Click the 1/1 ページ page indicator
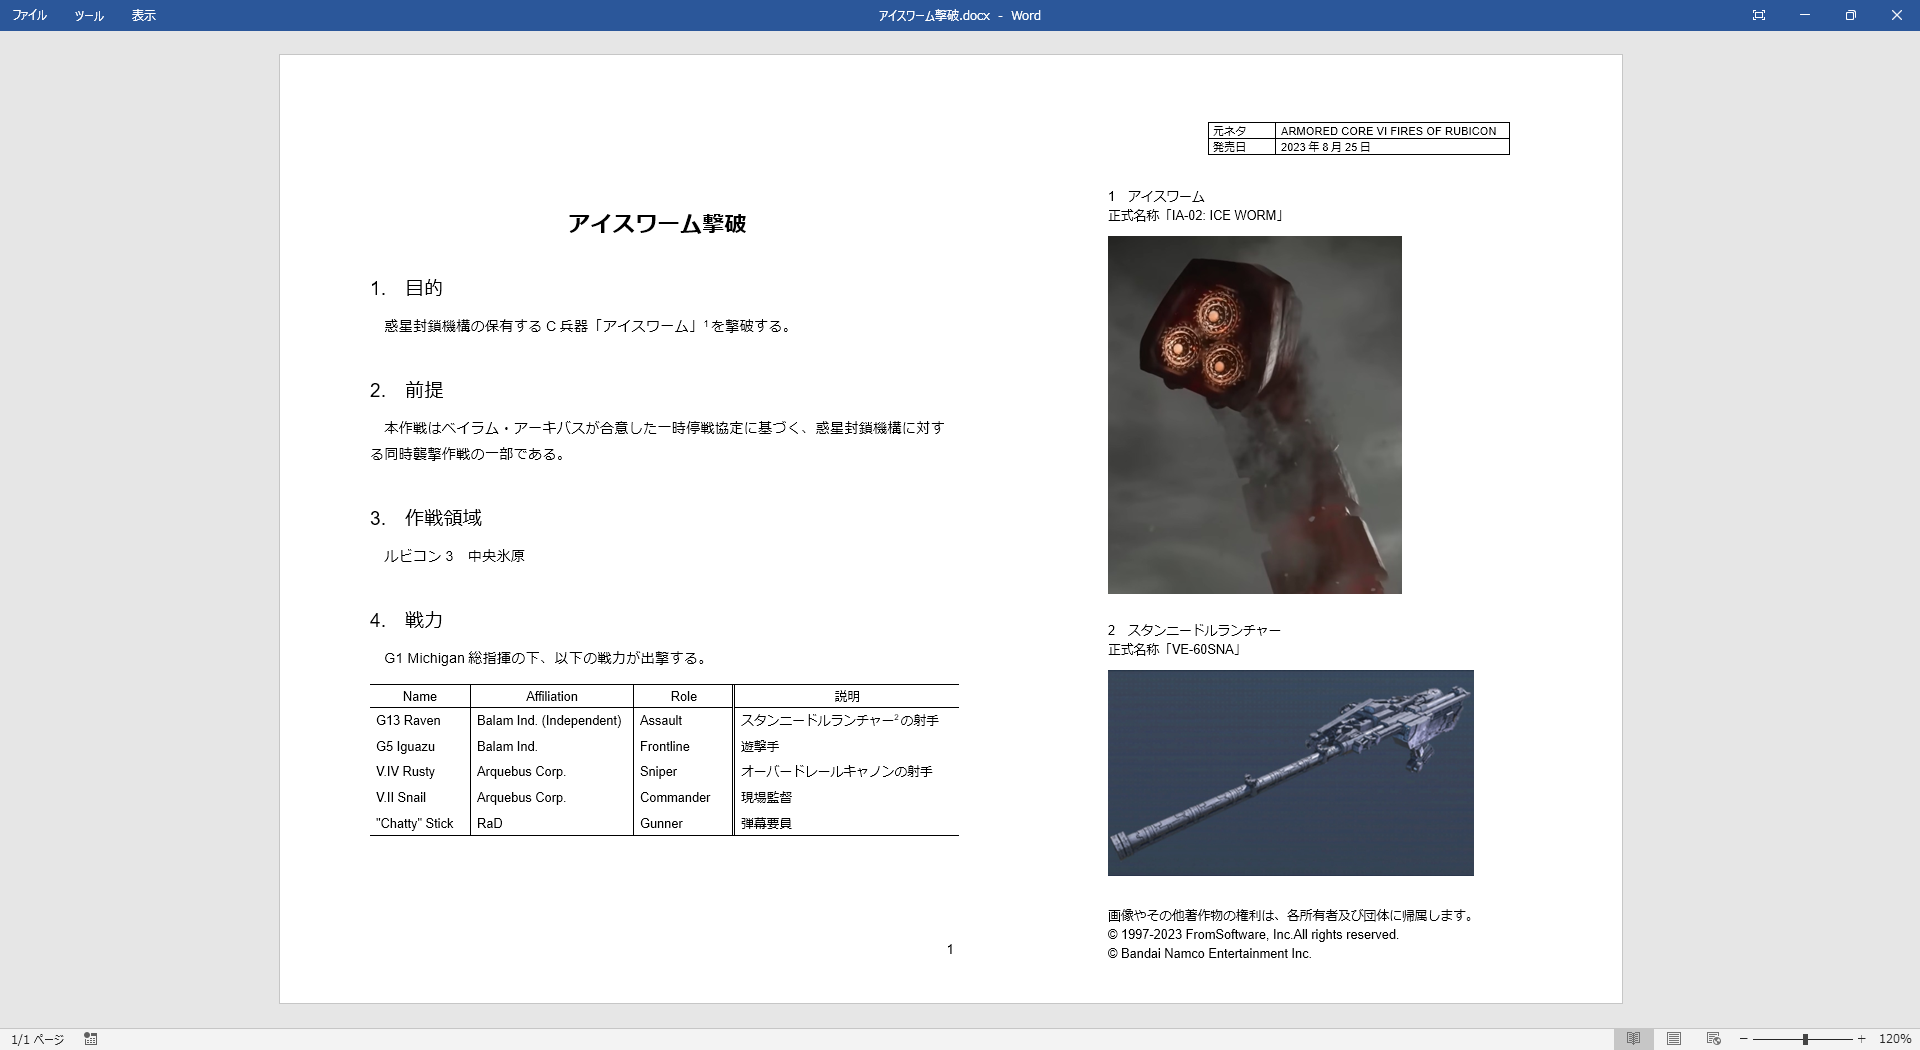The image size is (1920, 1050). click(37, 1039)
